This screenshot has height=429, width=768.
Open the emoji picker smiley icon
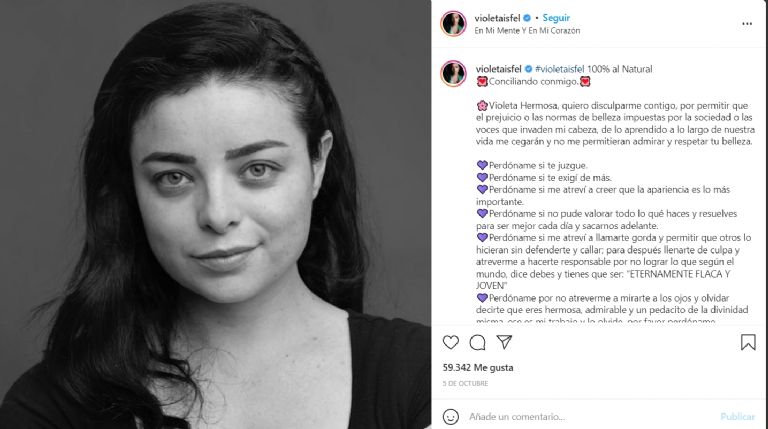click(x=451, y=417)
